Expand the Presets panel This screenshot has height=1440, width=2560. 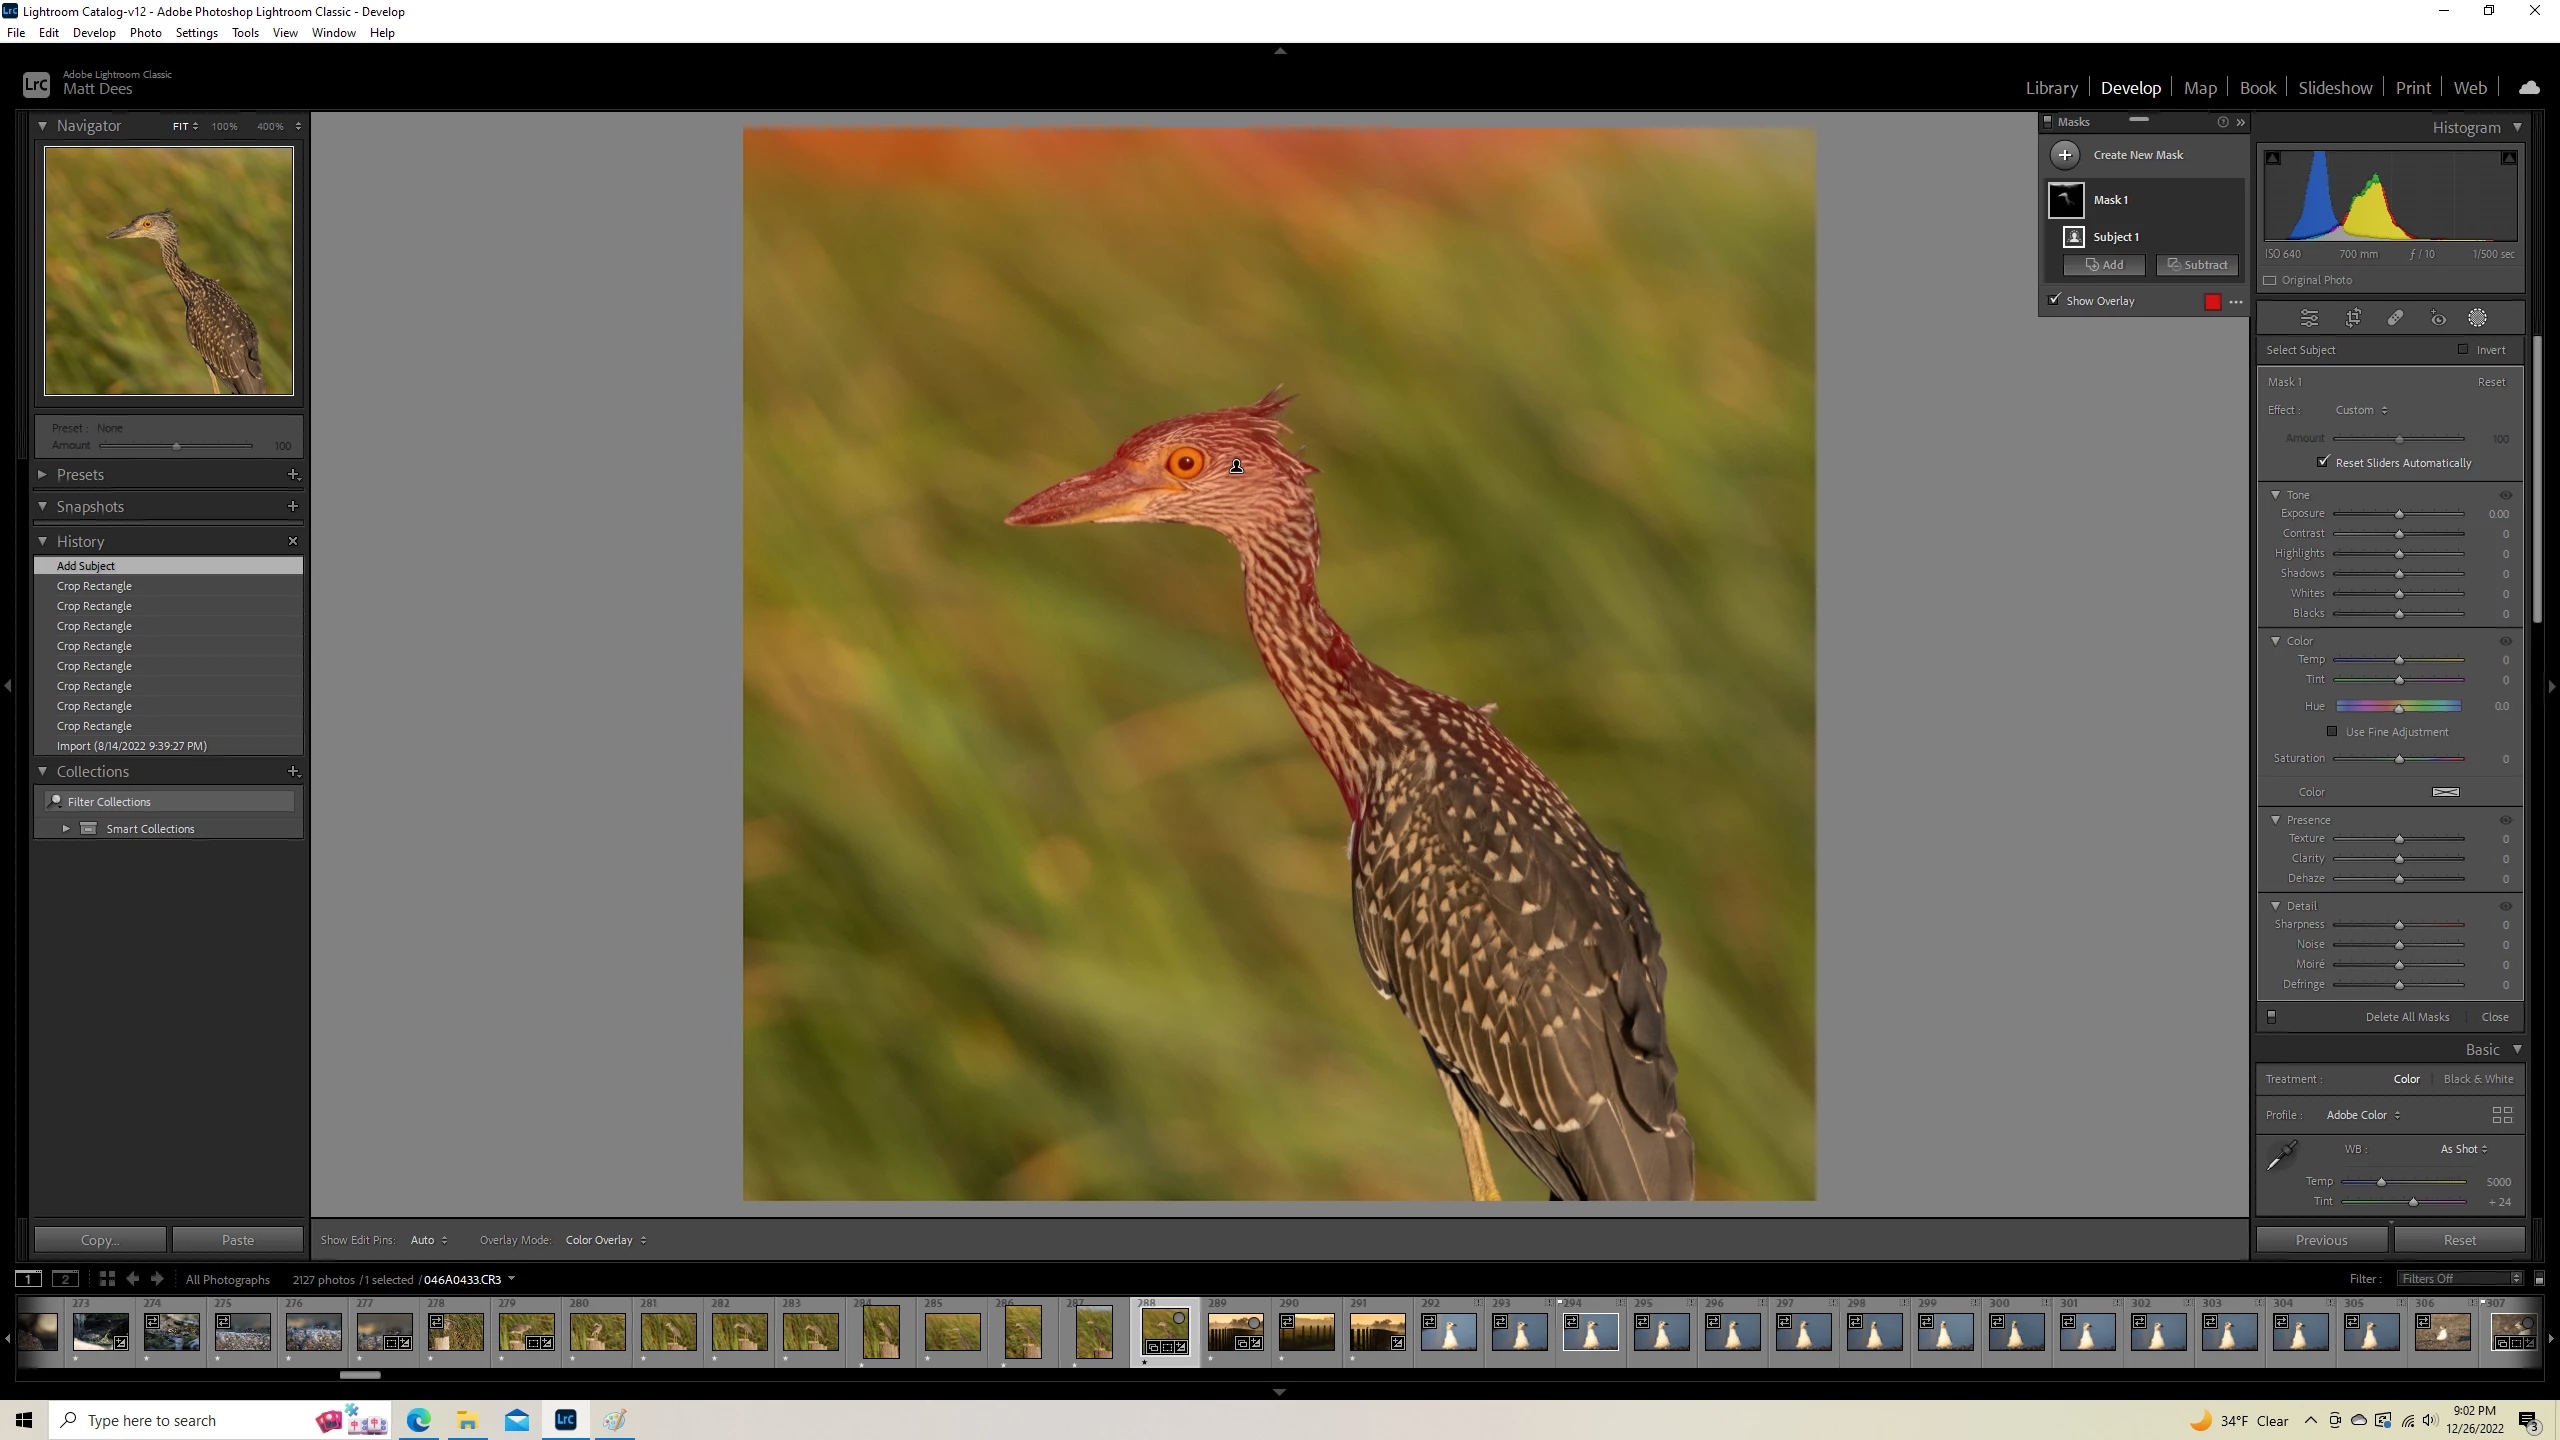[x=43, y=475]
